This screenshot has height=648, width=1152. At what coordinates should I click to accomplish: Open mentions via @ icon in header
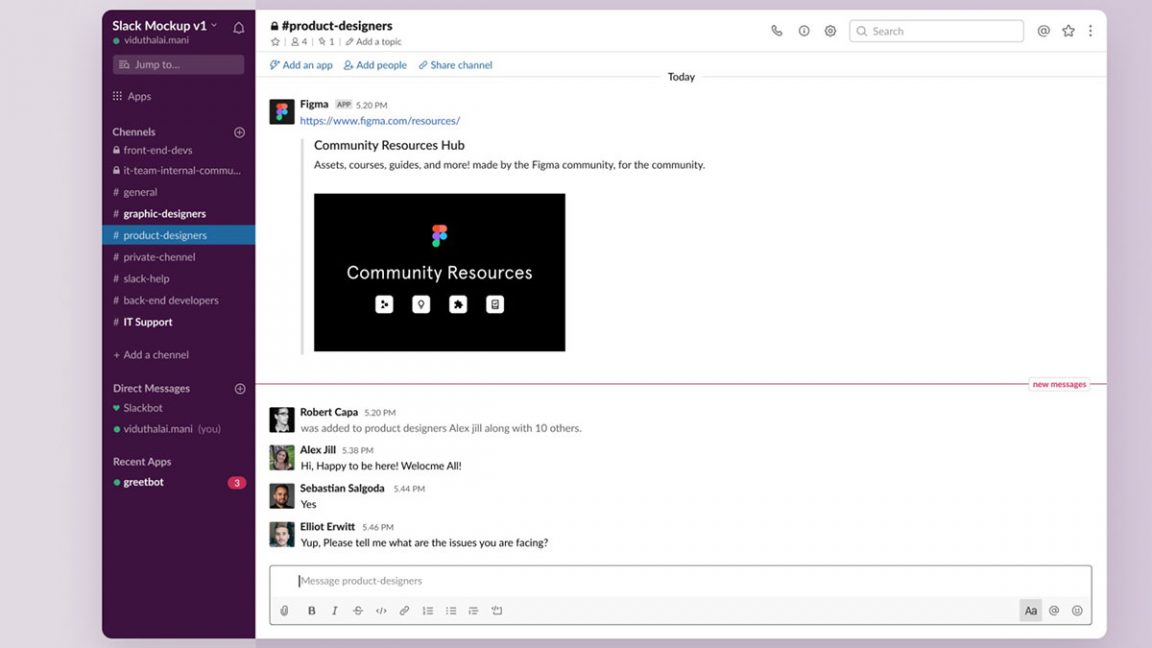pyautogui.click(x=1043, y=31)
